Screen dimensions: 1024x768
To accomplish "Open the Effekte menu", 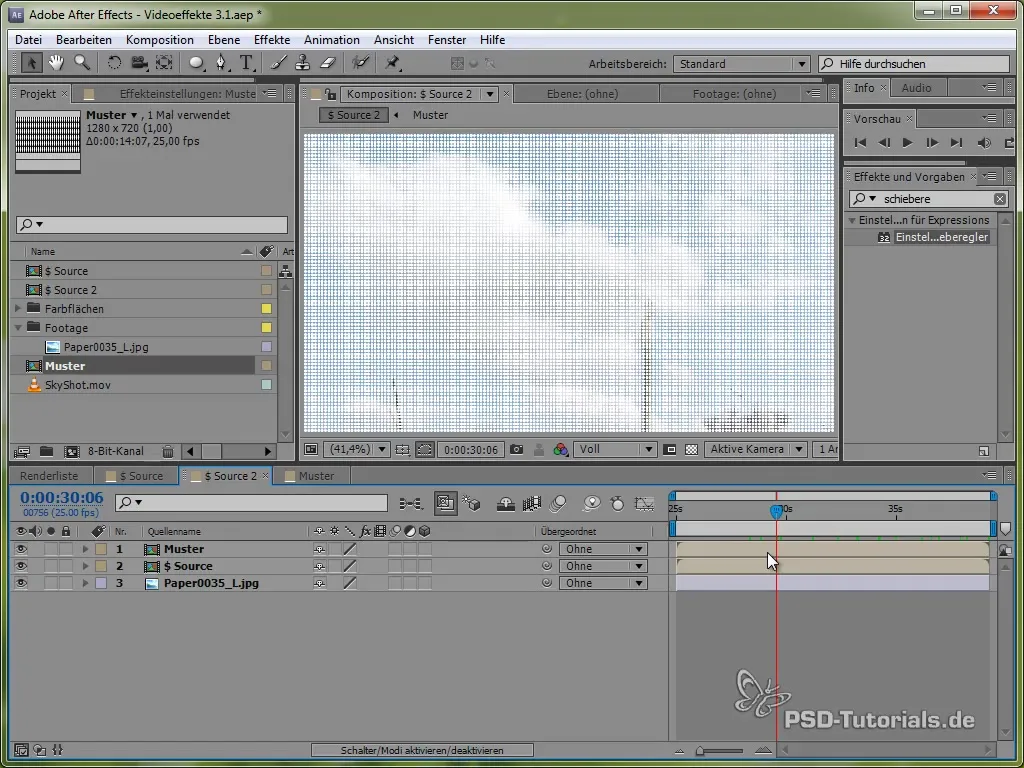I will (272, 40).
